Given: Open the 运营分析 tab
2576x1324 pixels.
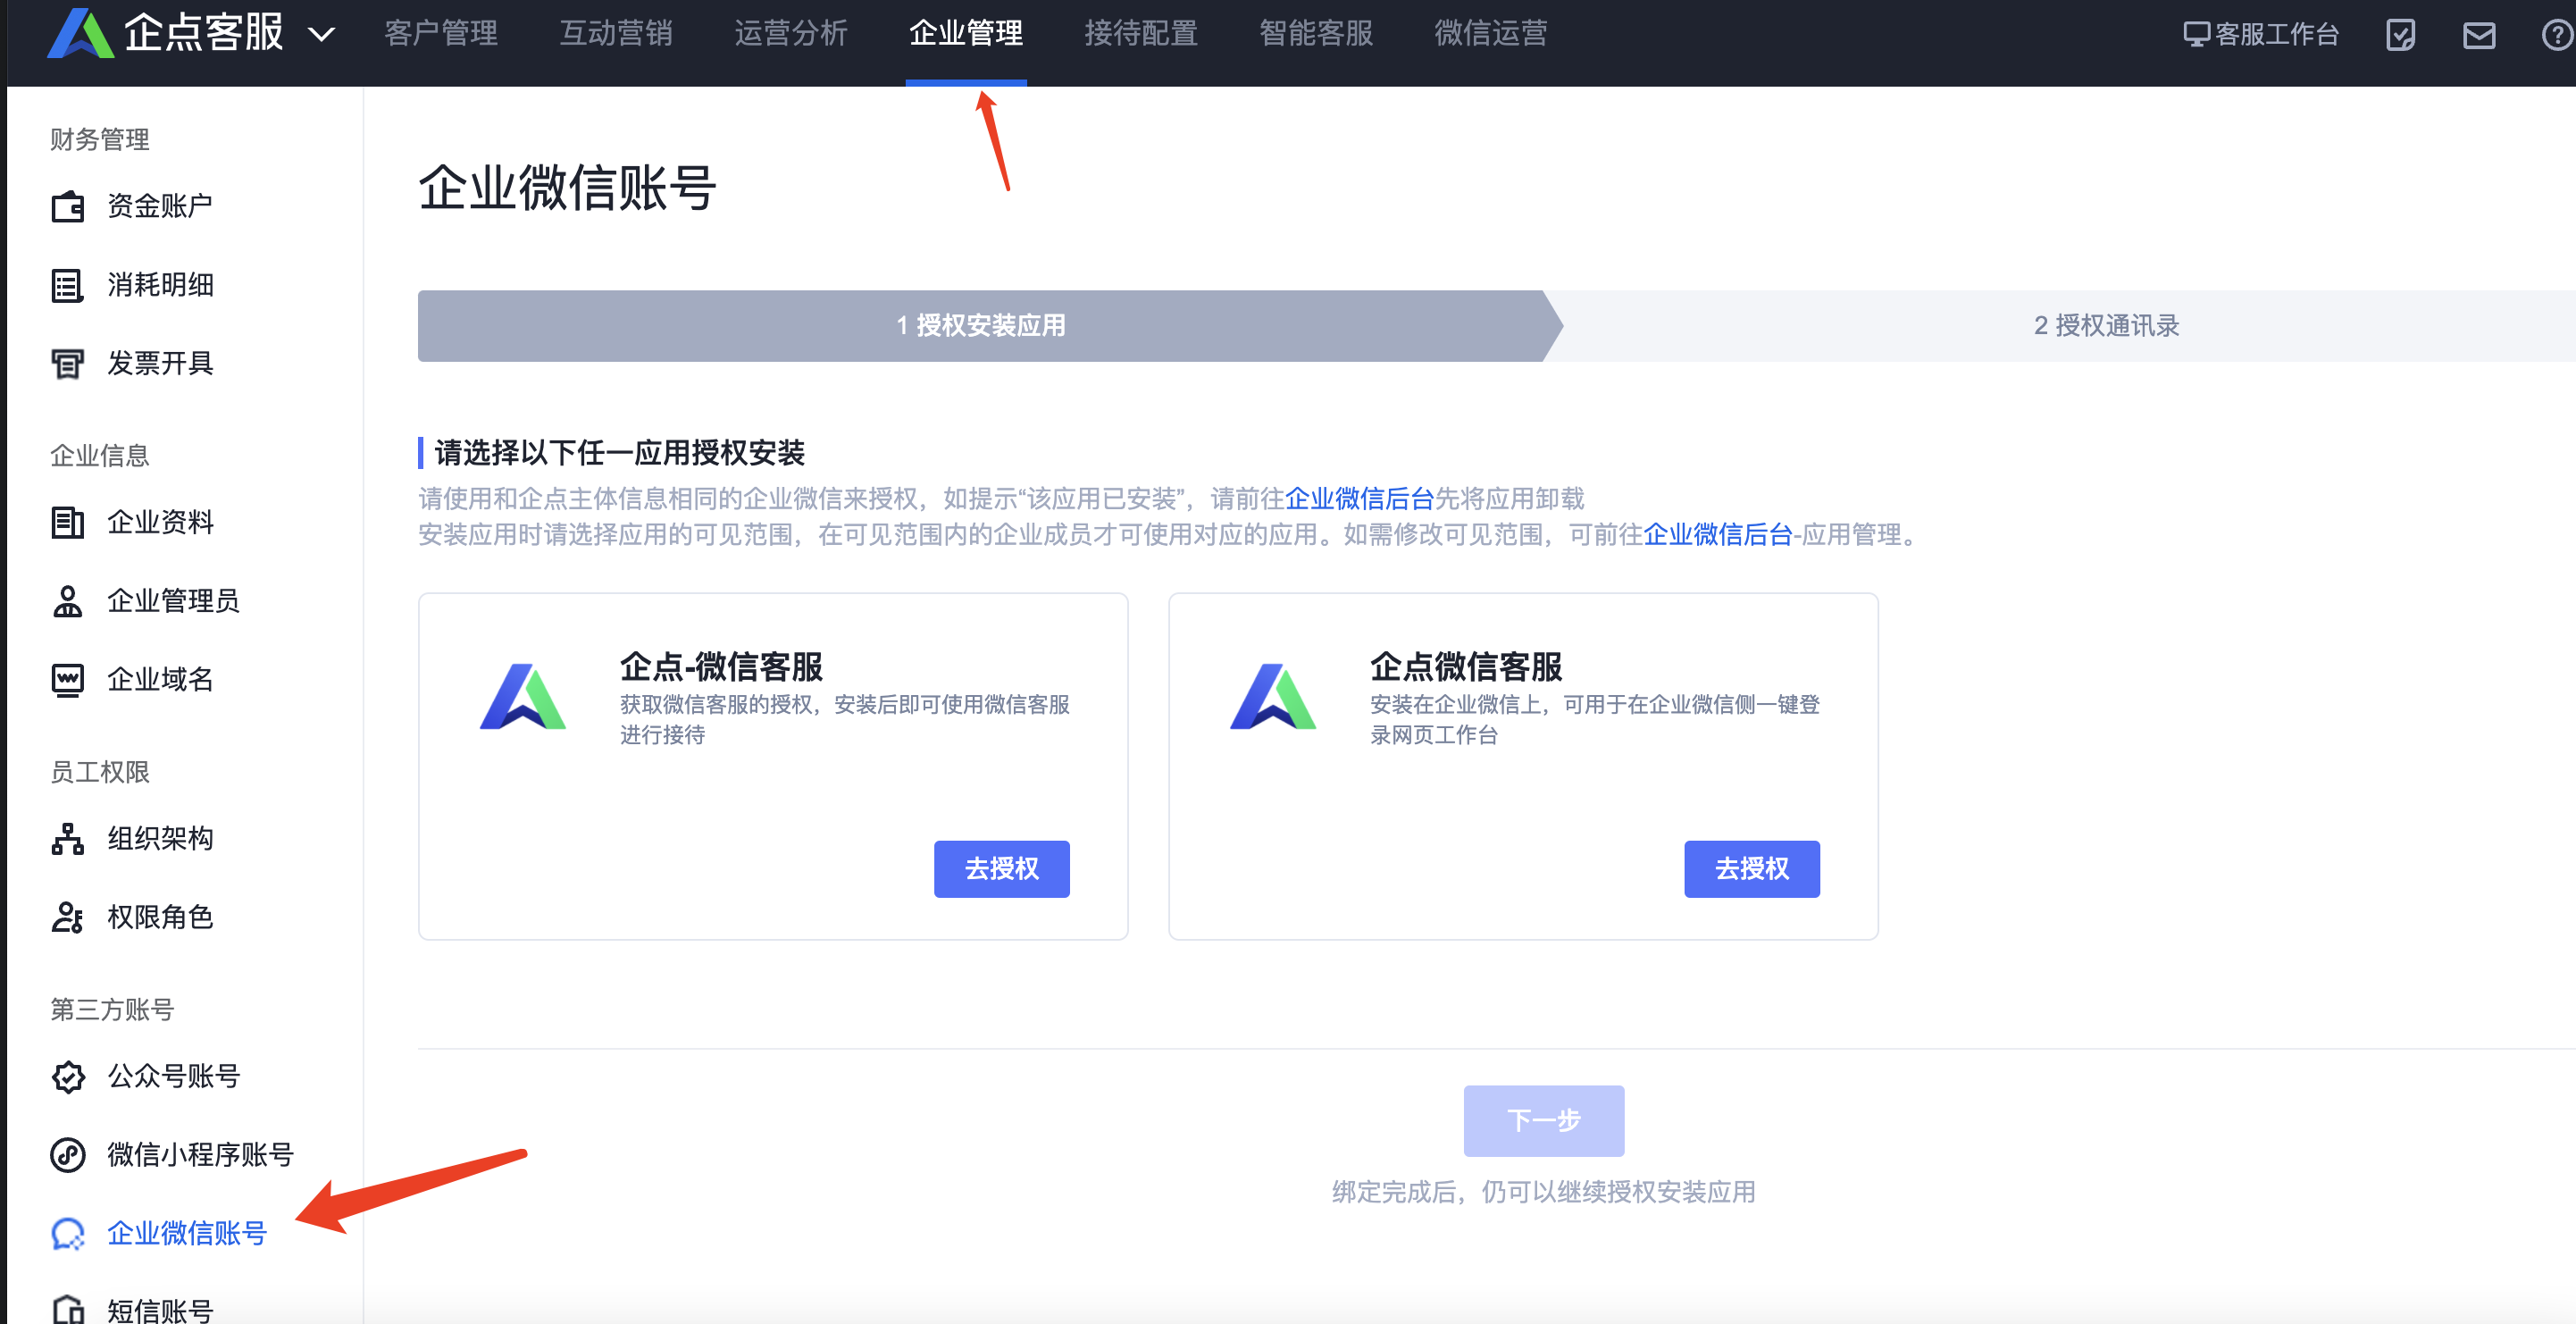Looking at the screenshot, I should point(791,34).
